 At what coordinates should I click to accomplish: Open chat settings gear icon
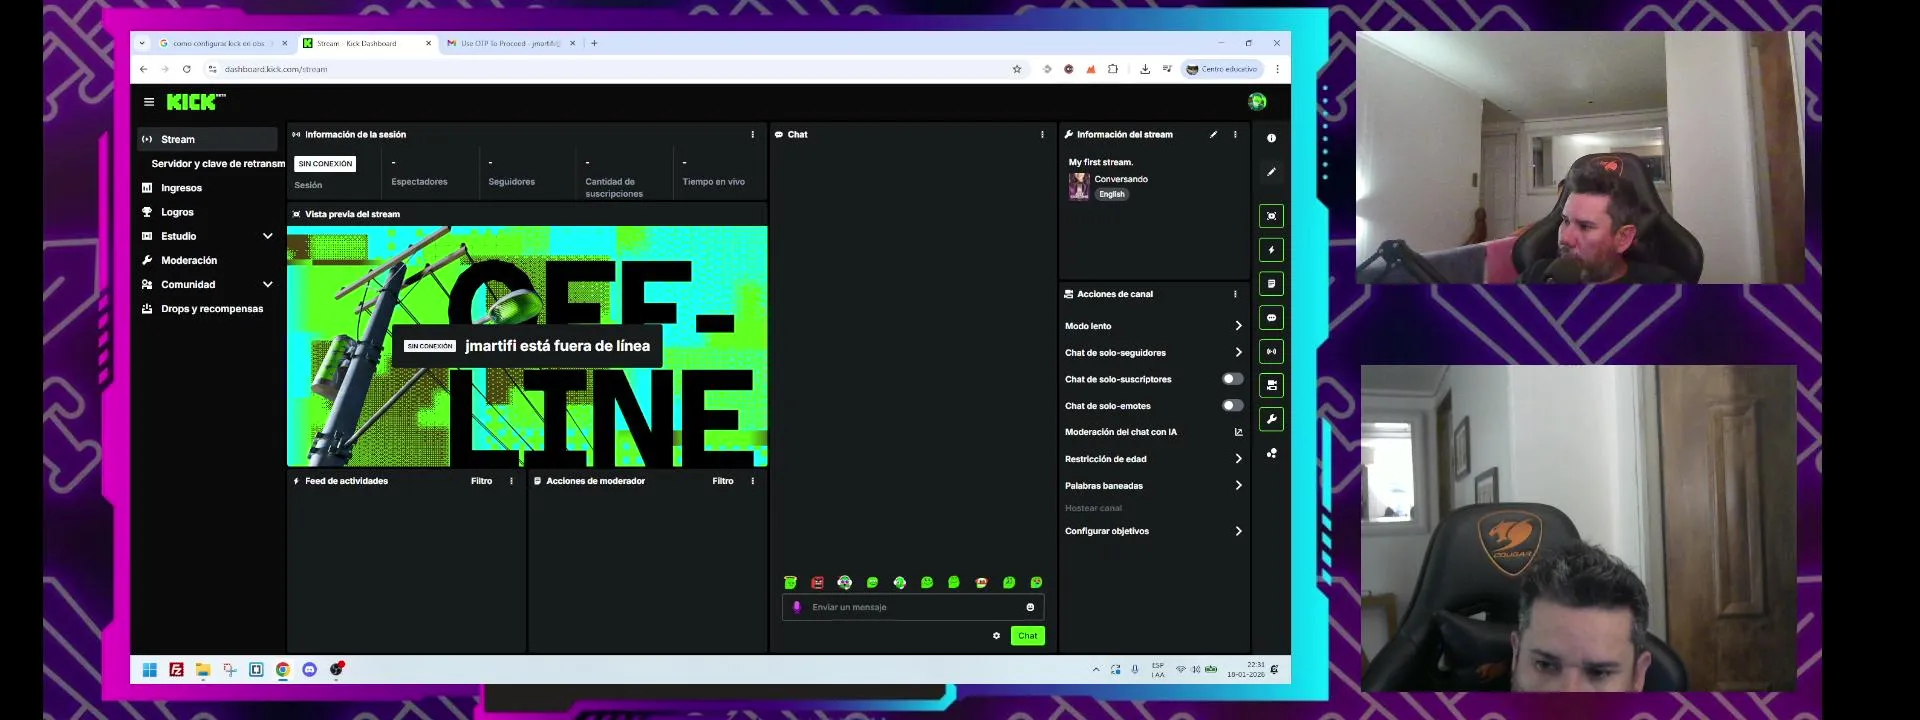[996, 636]
